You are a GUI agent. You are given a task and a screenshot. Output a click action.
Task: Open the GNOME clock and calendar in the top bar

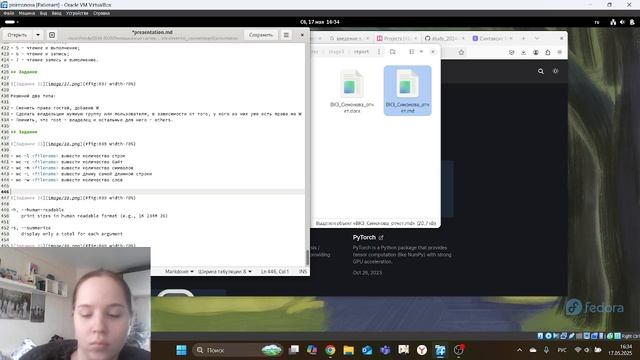coord(320,22)
